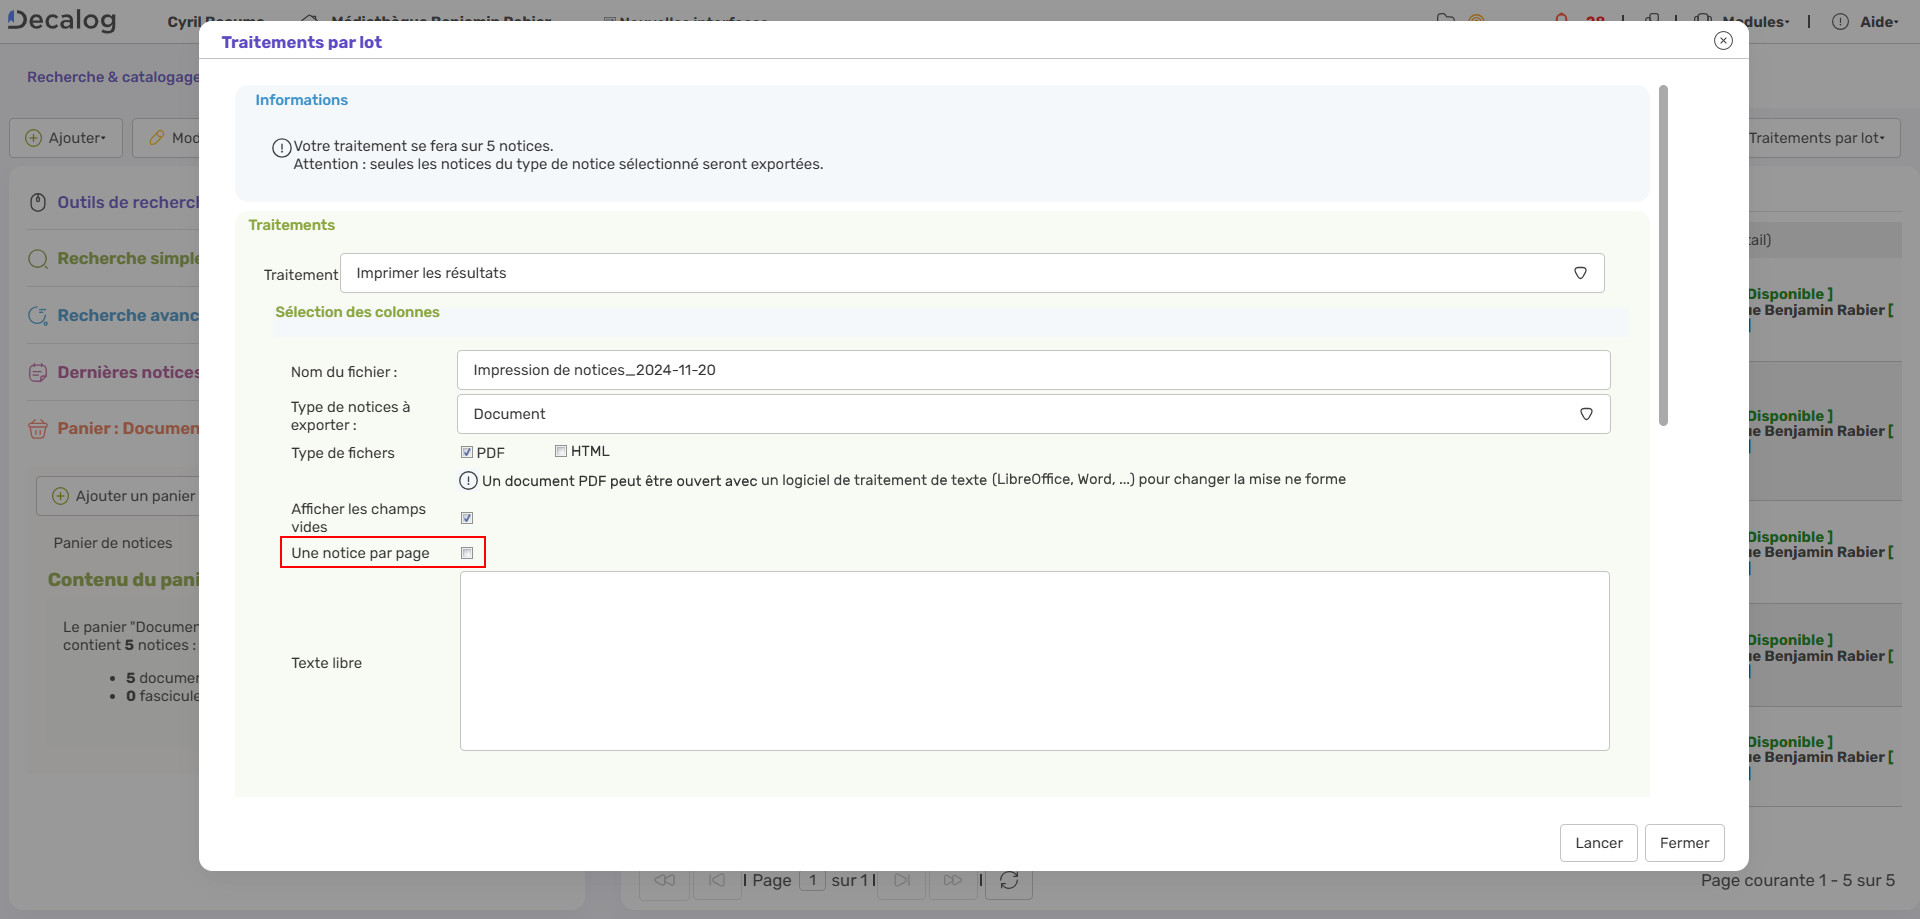Click the basket icon next to Panier
This screenshot has height=919, width=1920.
click(38, 428)
